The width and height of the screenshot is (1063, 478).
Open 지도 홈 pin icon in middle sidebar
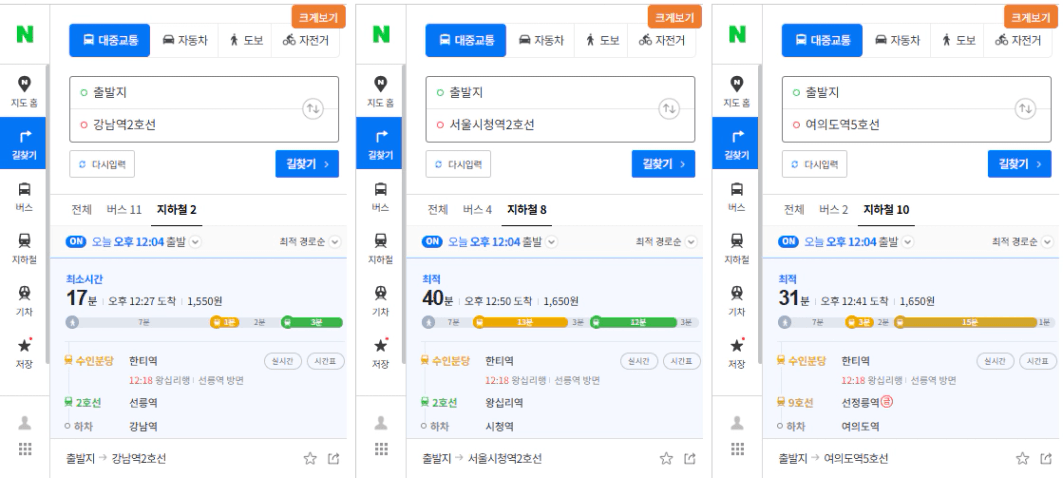pos(380,84)
